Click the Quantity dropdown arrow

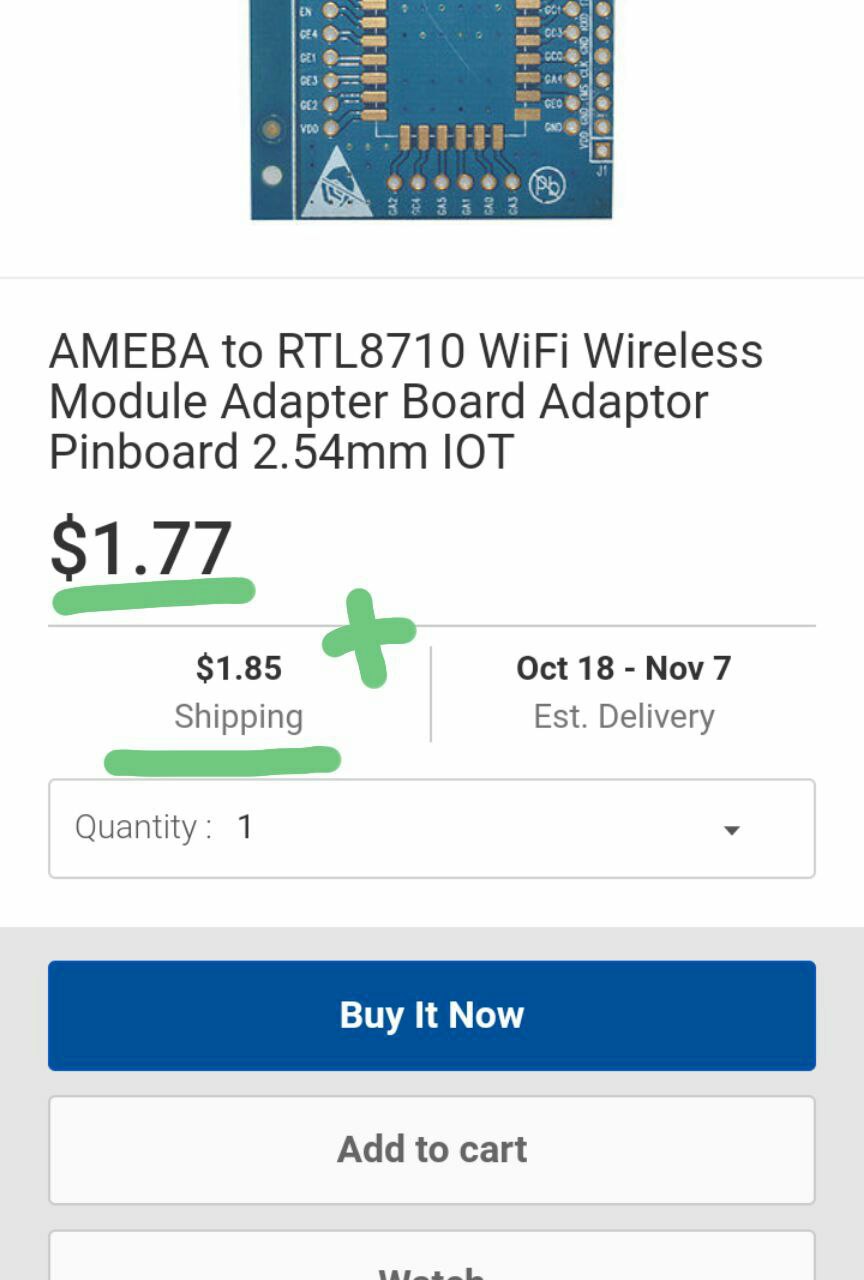coord(732,830)
